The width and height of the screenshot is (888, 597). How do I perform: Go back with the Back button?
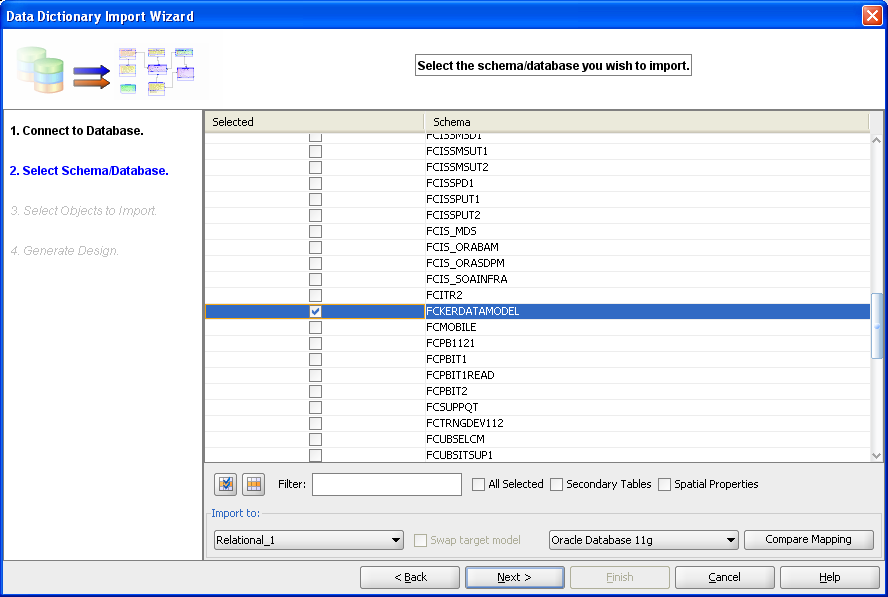pos(410,577)
